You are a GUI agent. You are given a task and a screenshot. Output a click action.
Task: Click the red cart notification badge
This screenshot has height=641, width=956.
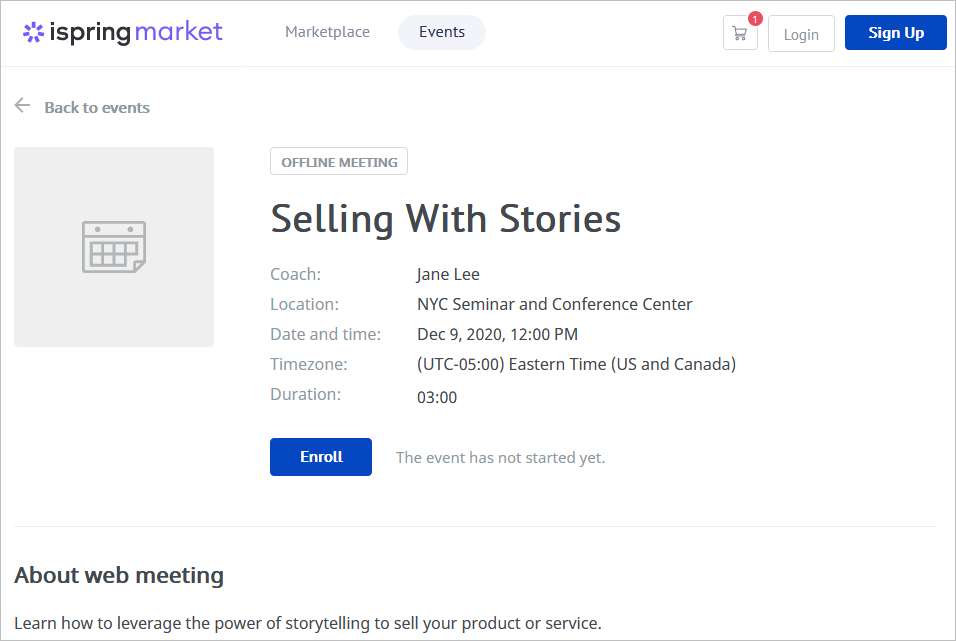coord(755,19)
